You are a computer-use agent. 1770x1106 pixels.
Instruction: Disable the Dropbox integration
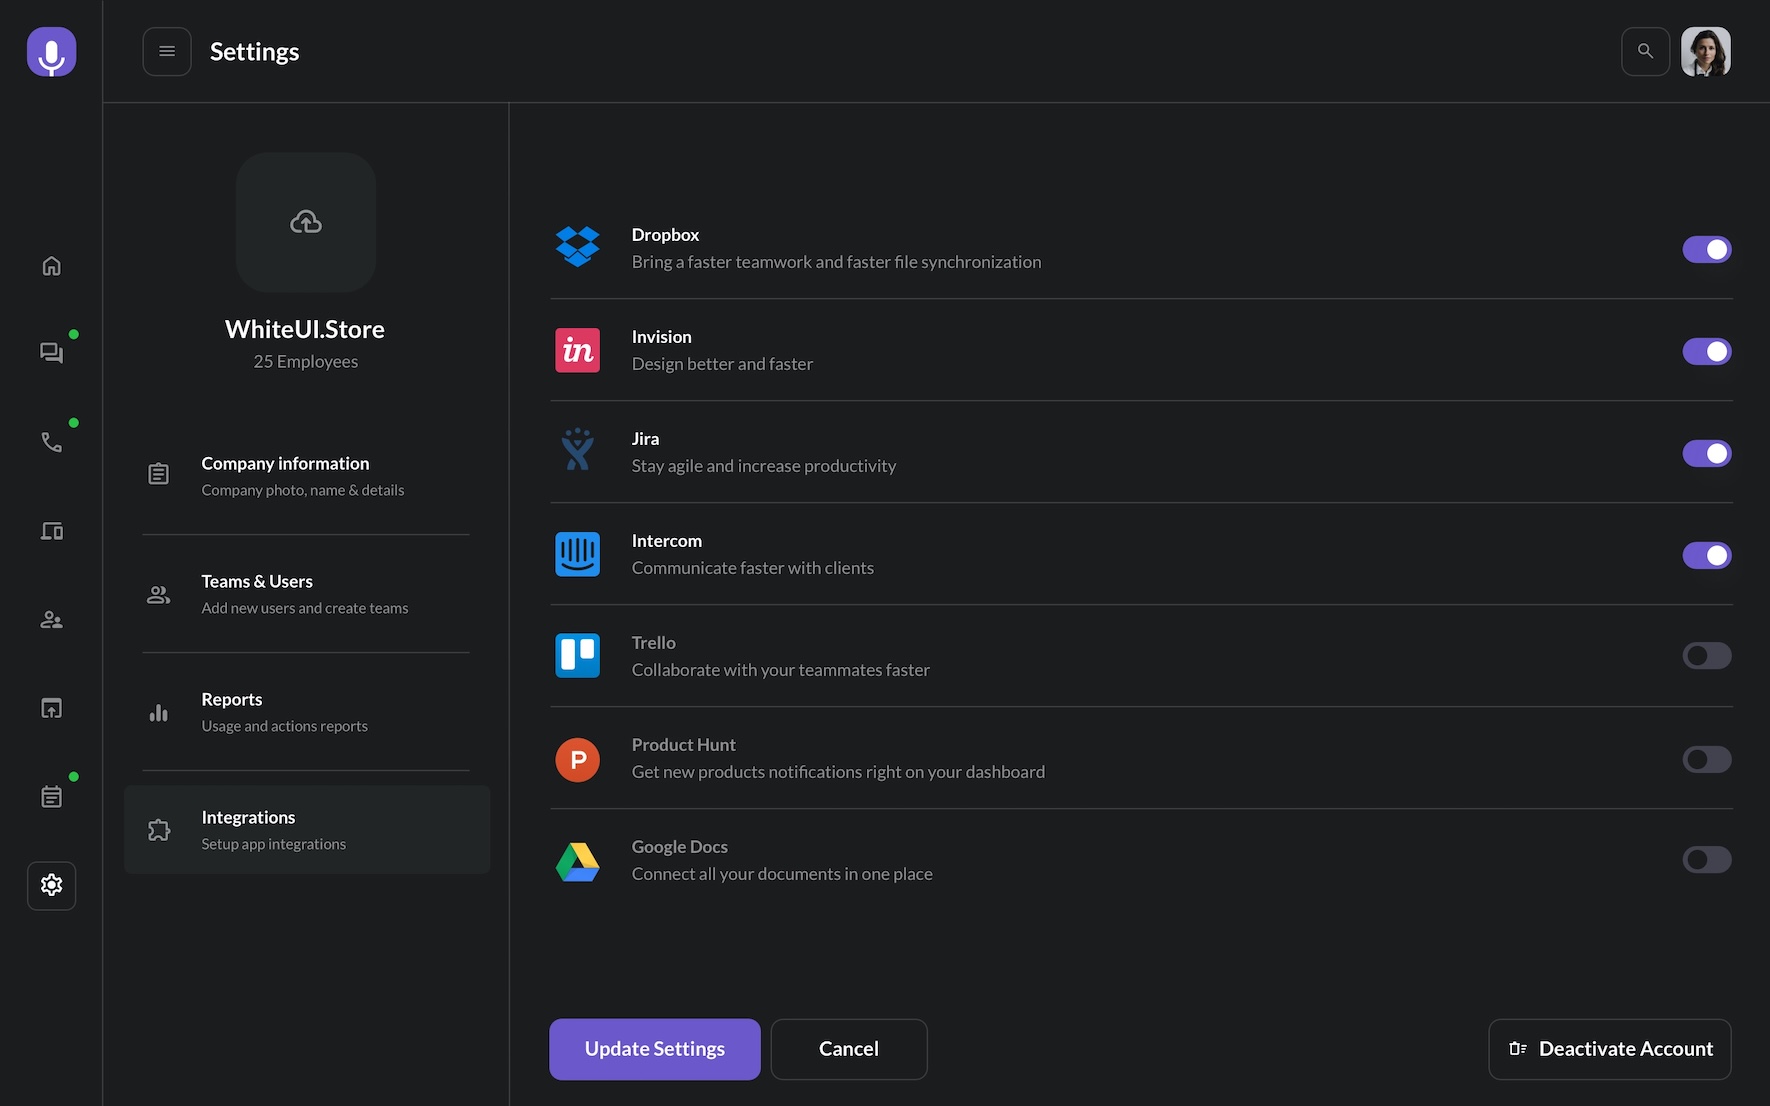(1707, 249)
